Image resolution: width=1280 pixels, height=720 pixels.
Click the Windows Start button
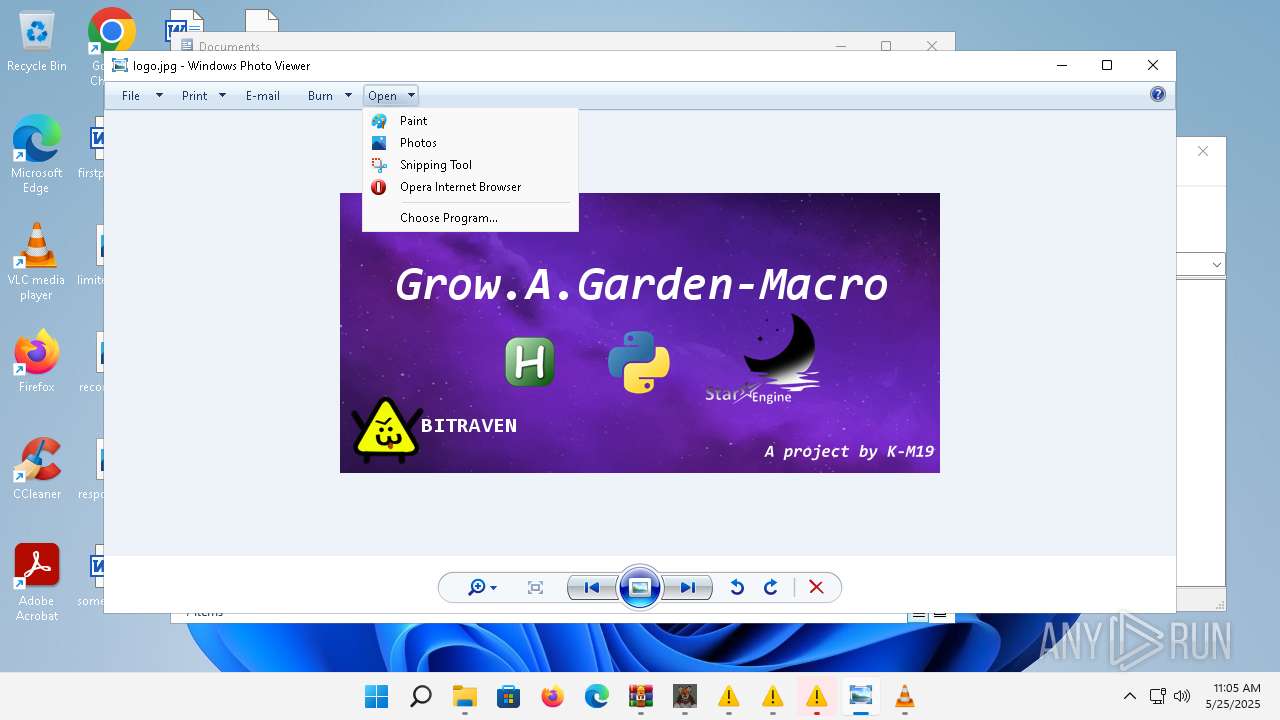(x=376, y=697)
